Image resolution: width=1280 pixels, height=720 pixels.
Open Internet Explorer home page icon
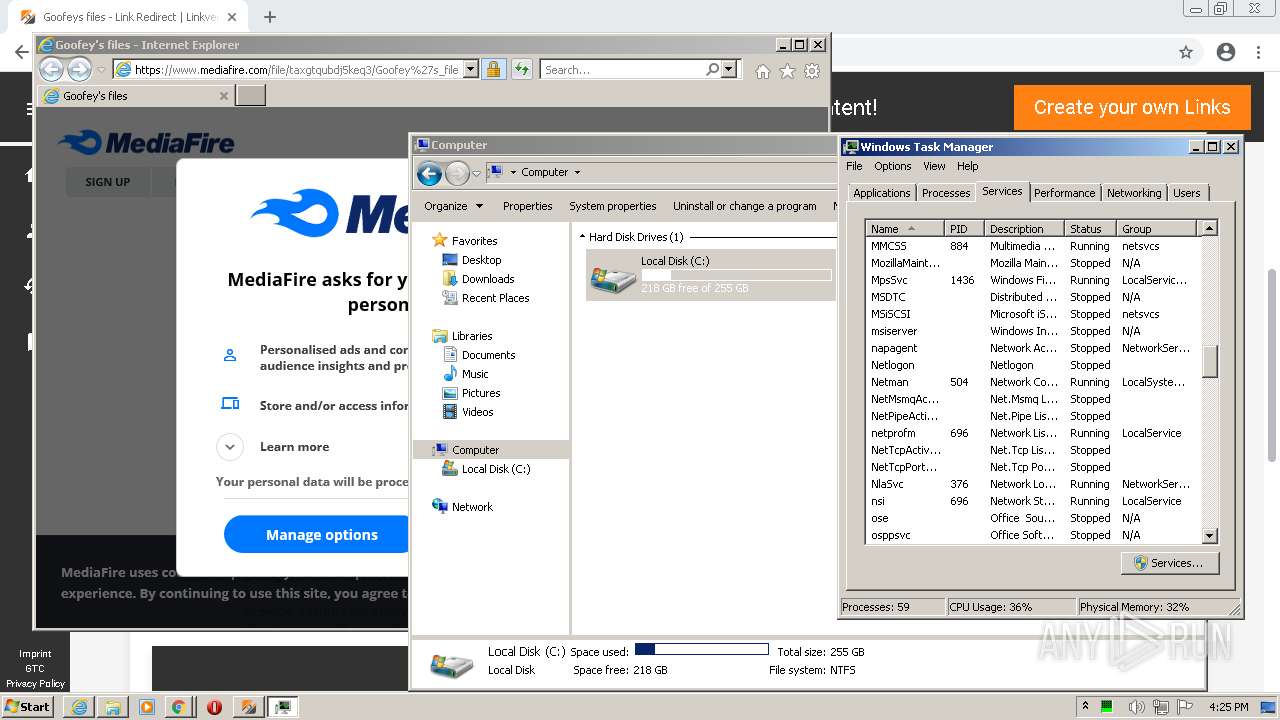click(763, 70)
